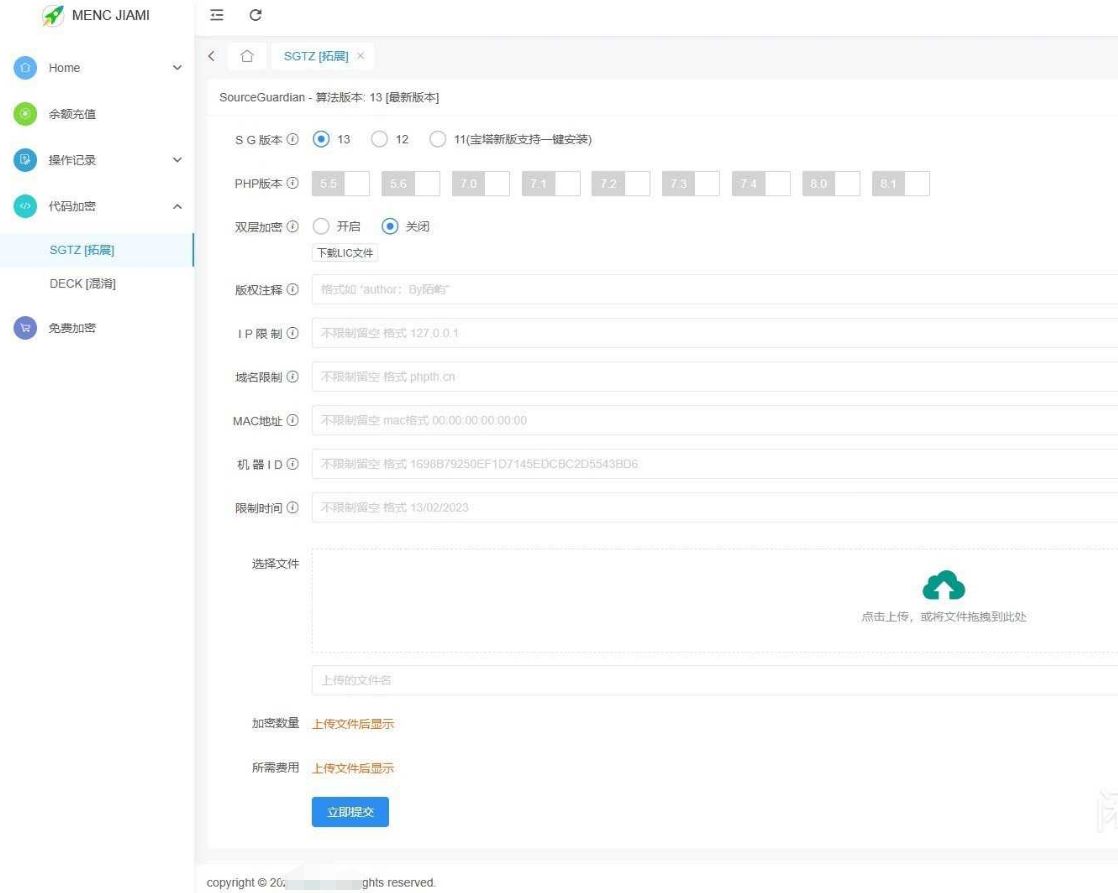Enable 双层加密 by selecting 开启

[x=321, y=226]
